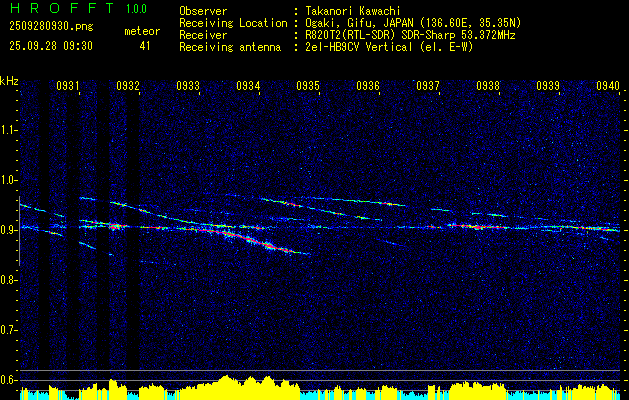Click frequency axis label 1.0

click(x=9, y=180)
